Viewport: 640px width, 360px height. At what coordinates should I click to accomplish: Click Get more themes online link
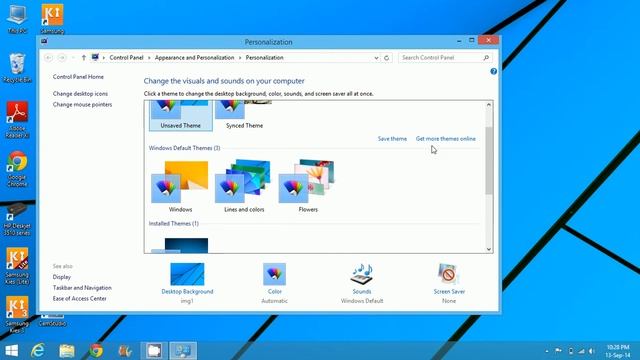pos(446,139)
